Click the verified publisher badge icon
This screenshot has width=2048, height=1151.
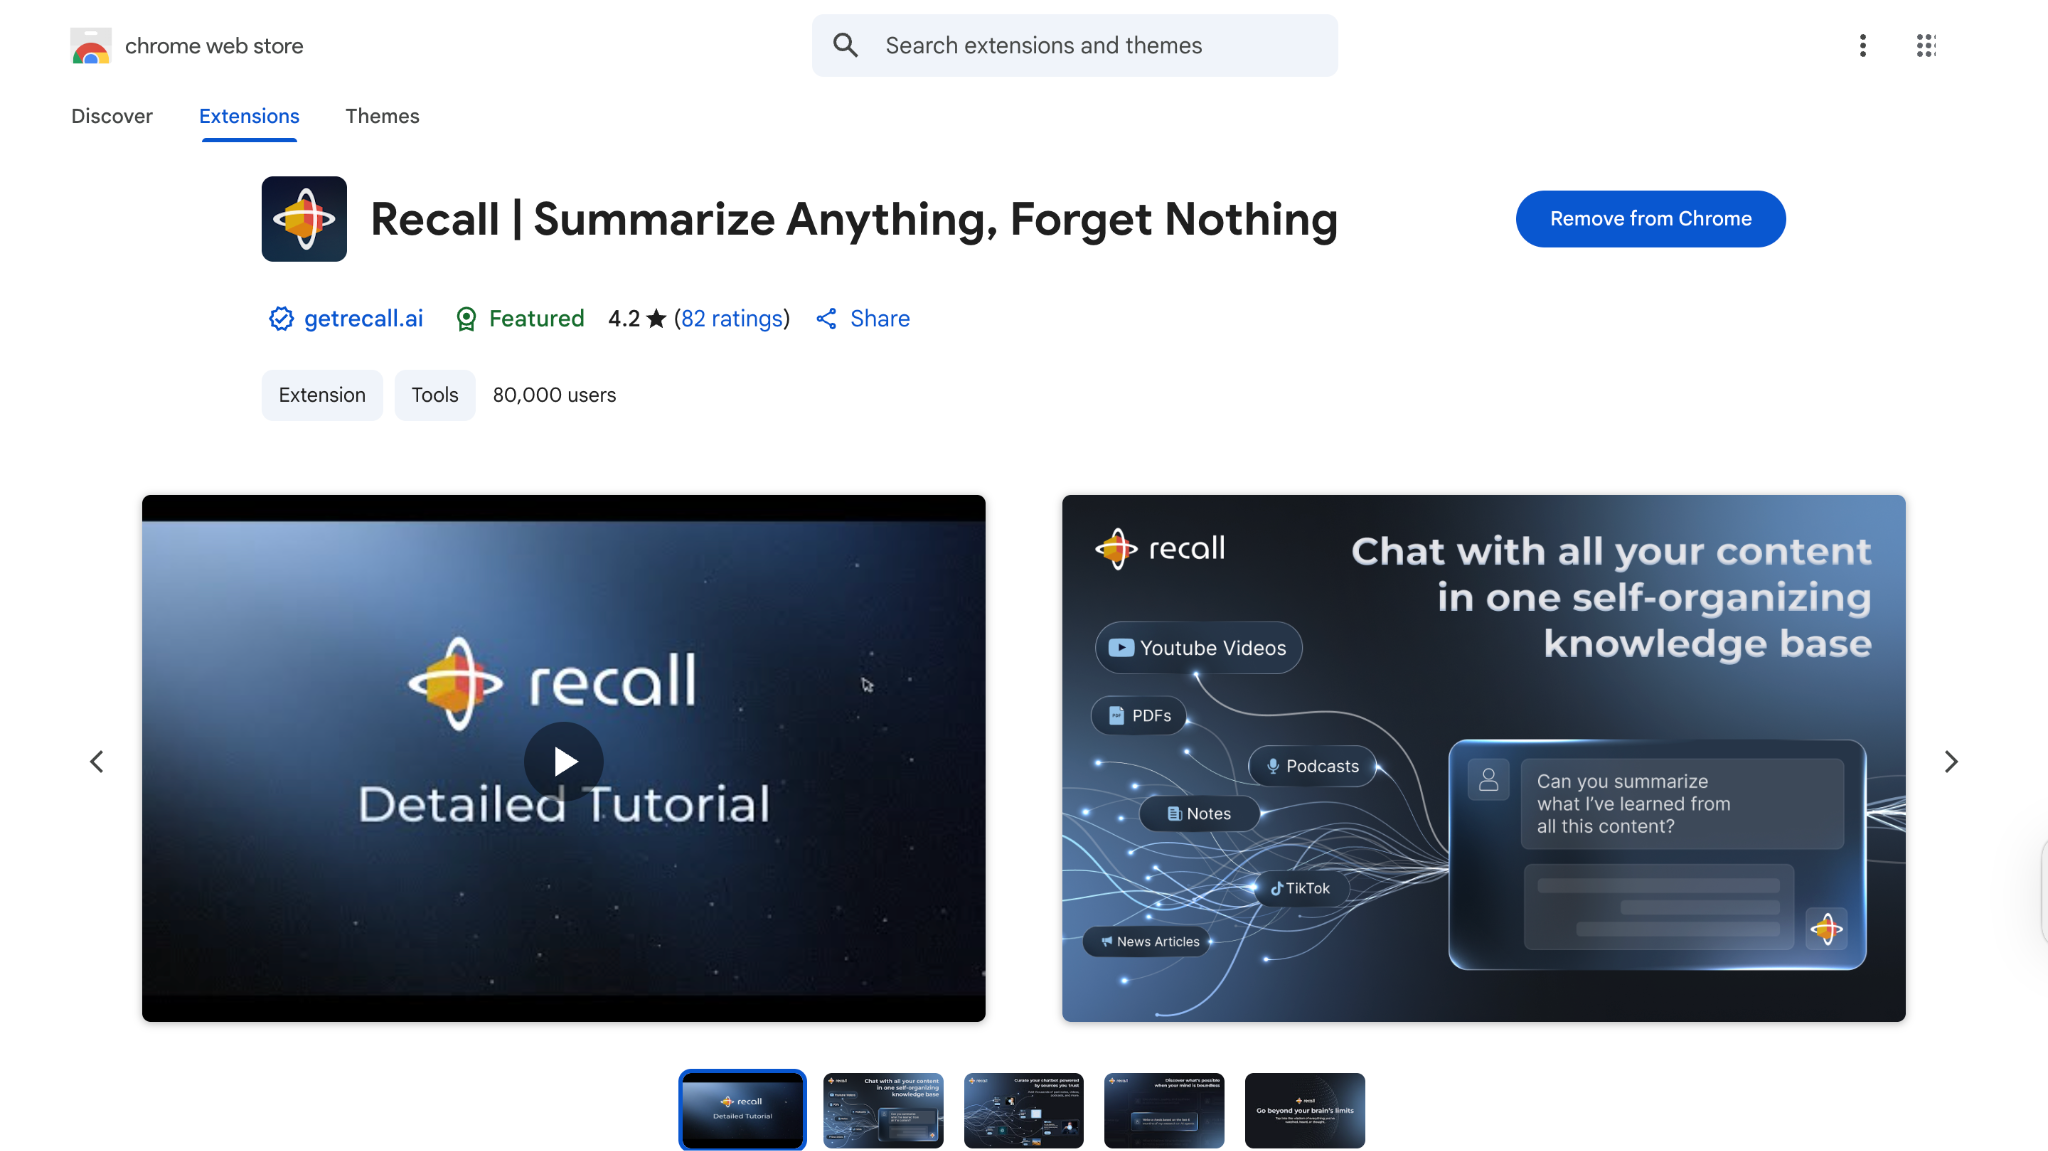point(281,319)
